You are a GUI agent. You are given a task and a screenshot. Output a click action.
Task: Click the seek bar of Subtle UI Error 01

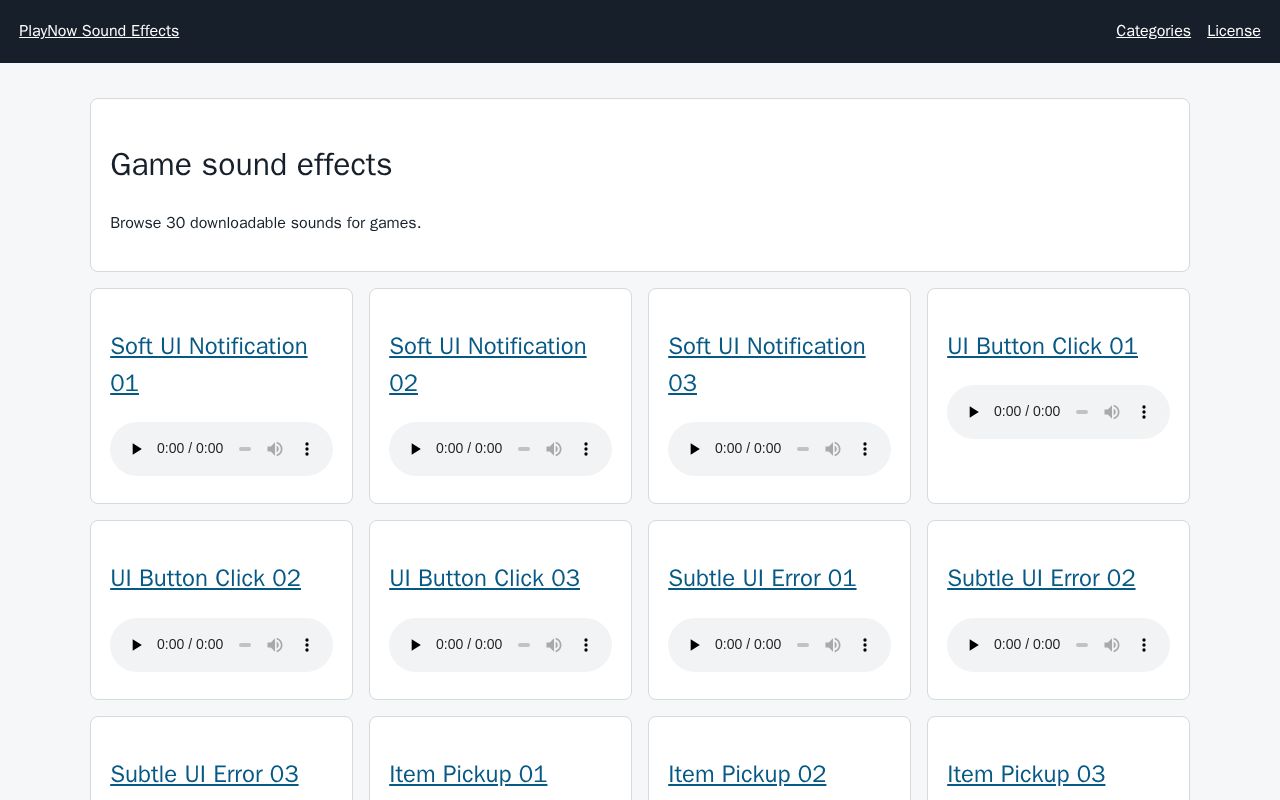point(803,645)
